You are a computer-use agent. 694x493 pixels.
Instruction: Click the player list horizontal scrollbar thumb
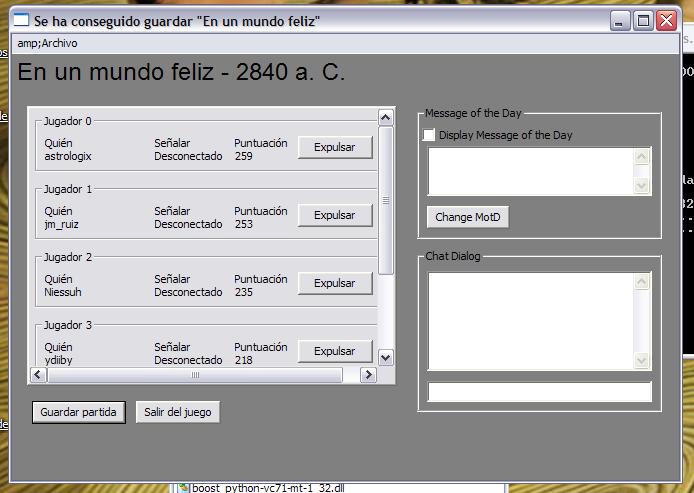pyautogui.click(x=194, y=375)
